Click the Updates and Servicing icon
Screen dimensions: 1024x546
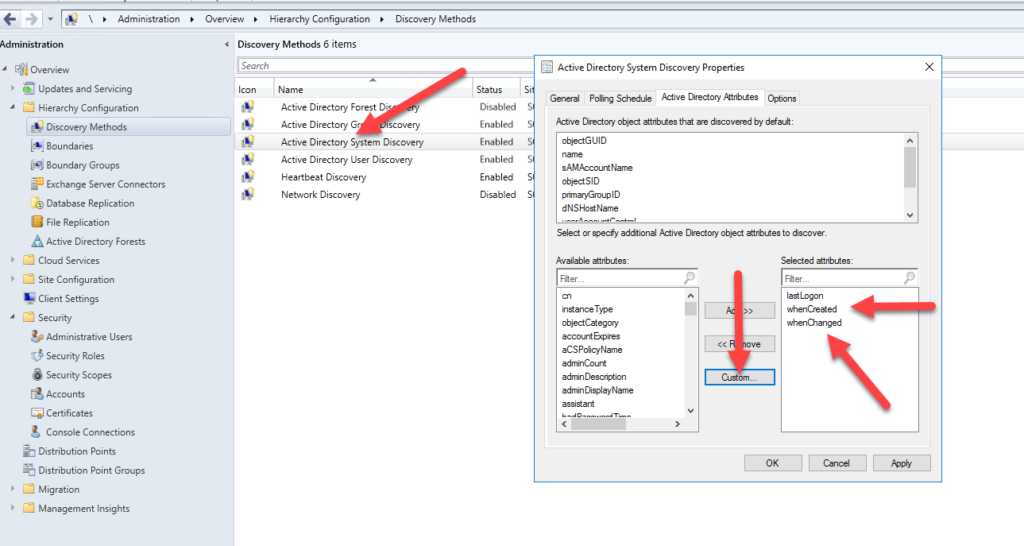29,88
